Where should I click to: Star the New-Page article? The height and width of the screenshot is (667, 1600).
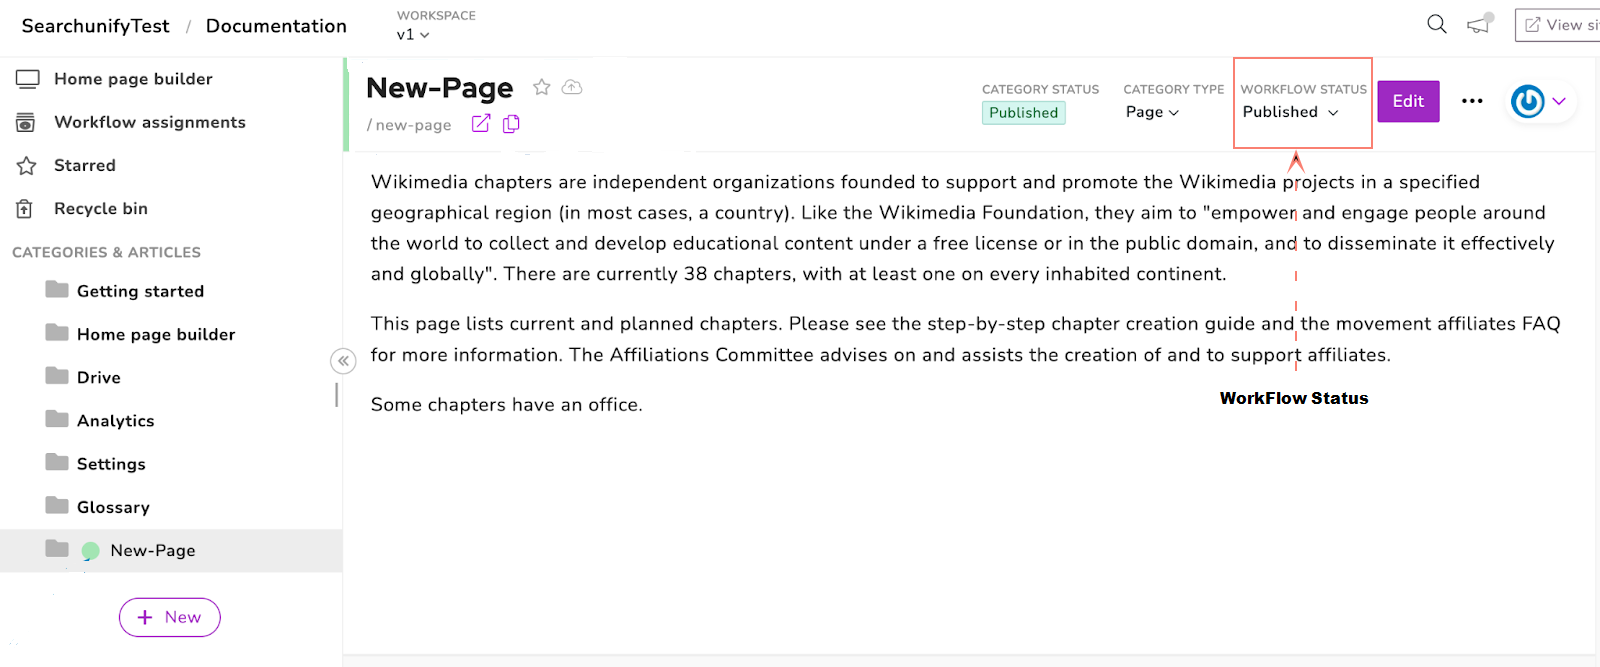542,87
